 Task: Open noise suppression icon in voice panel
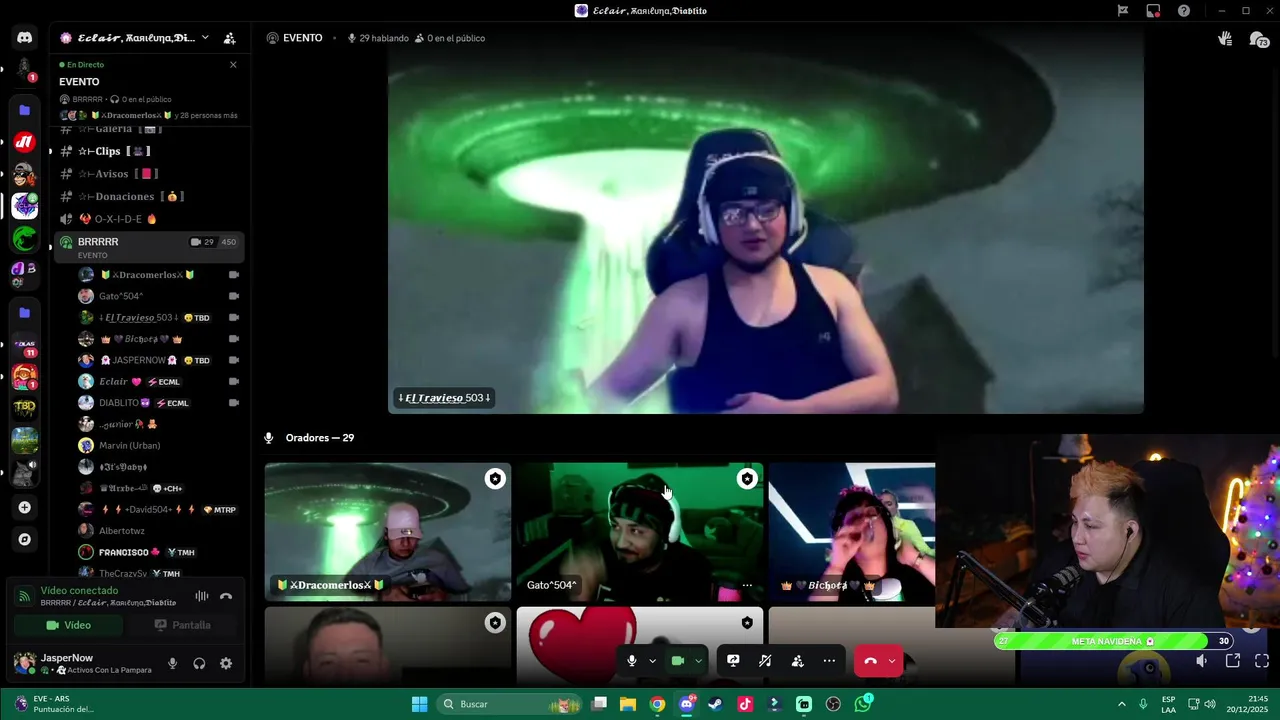(201, 596)
